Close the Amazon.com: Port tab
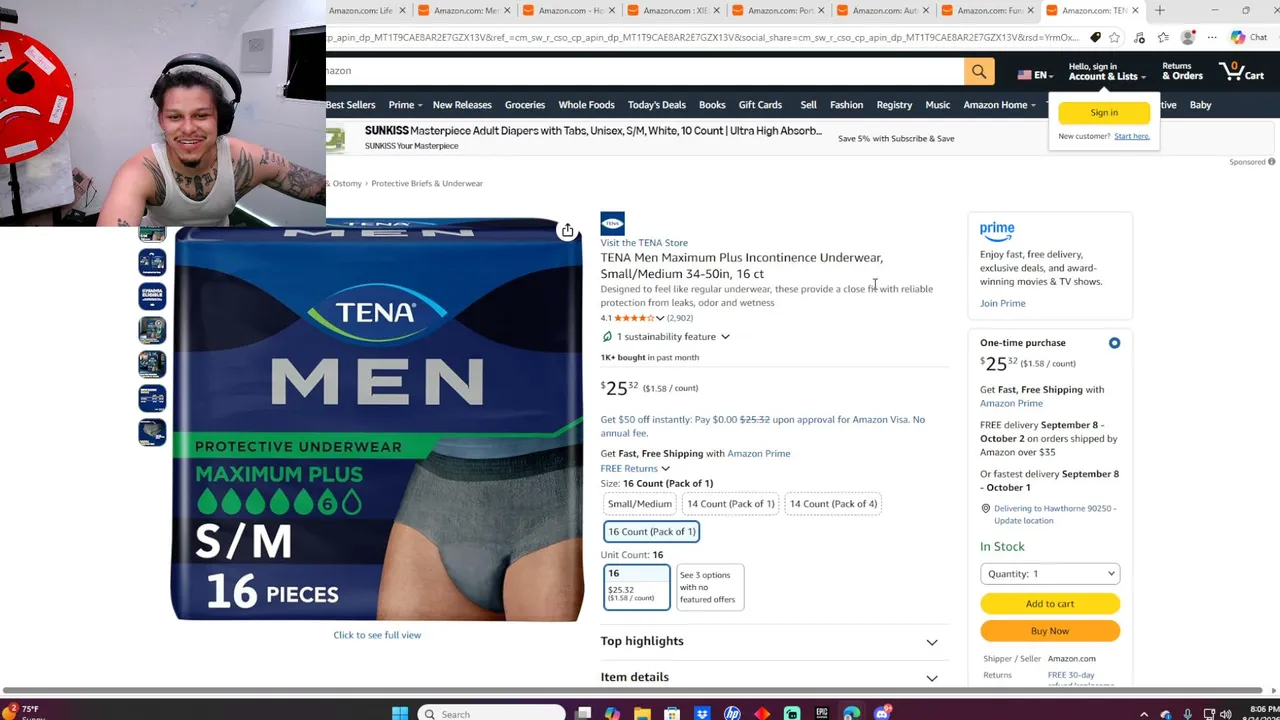Viewport: 1280px width, 720px height. click(822, 11)
